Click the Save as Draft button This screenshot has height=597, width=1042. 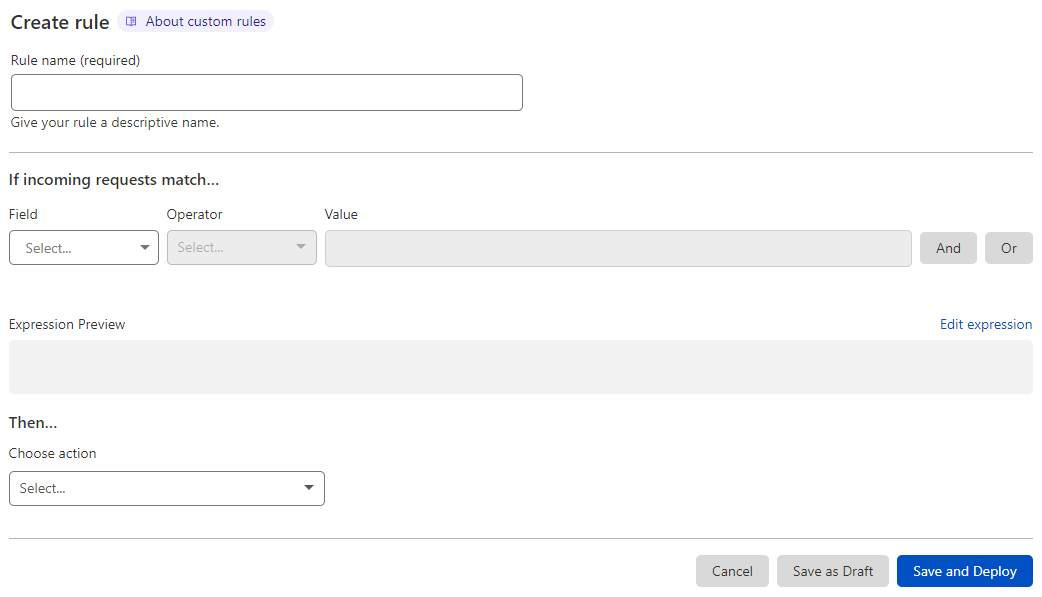(832, 571)
